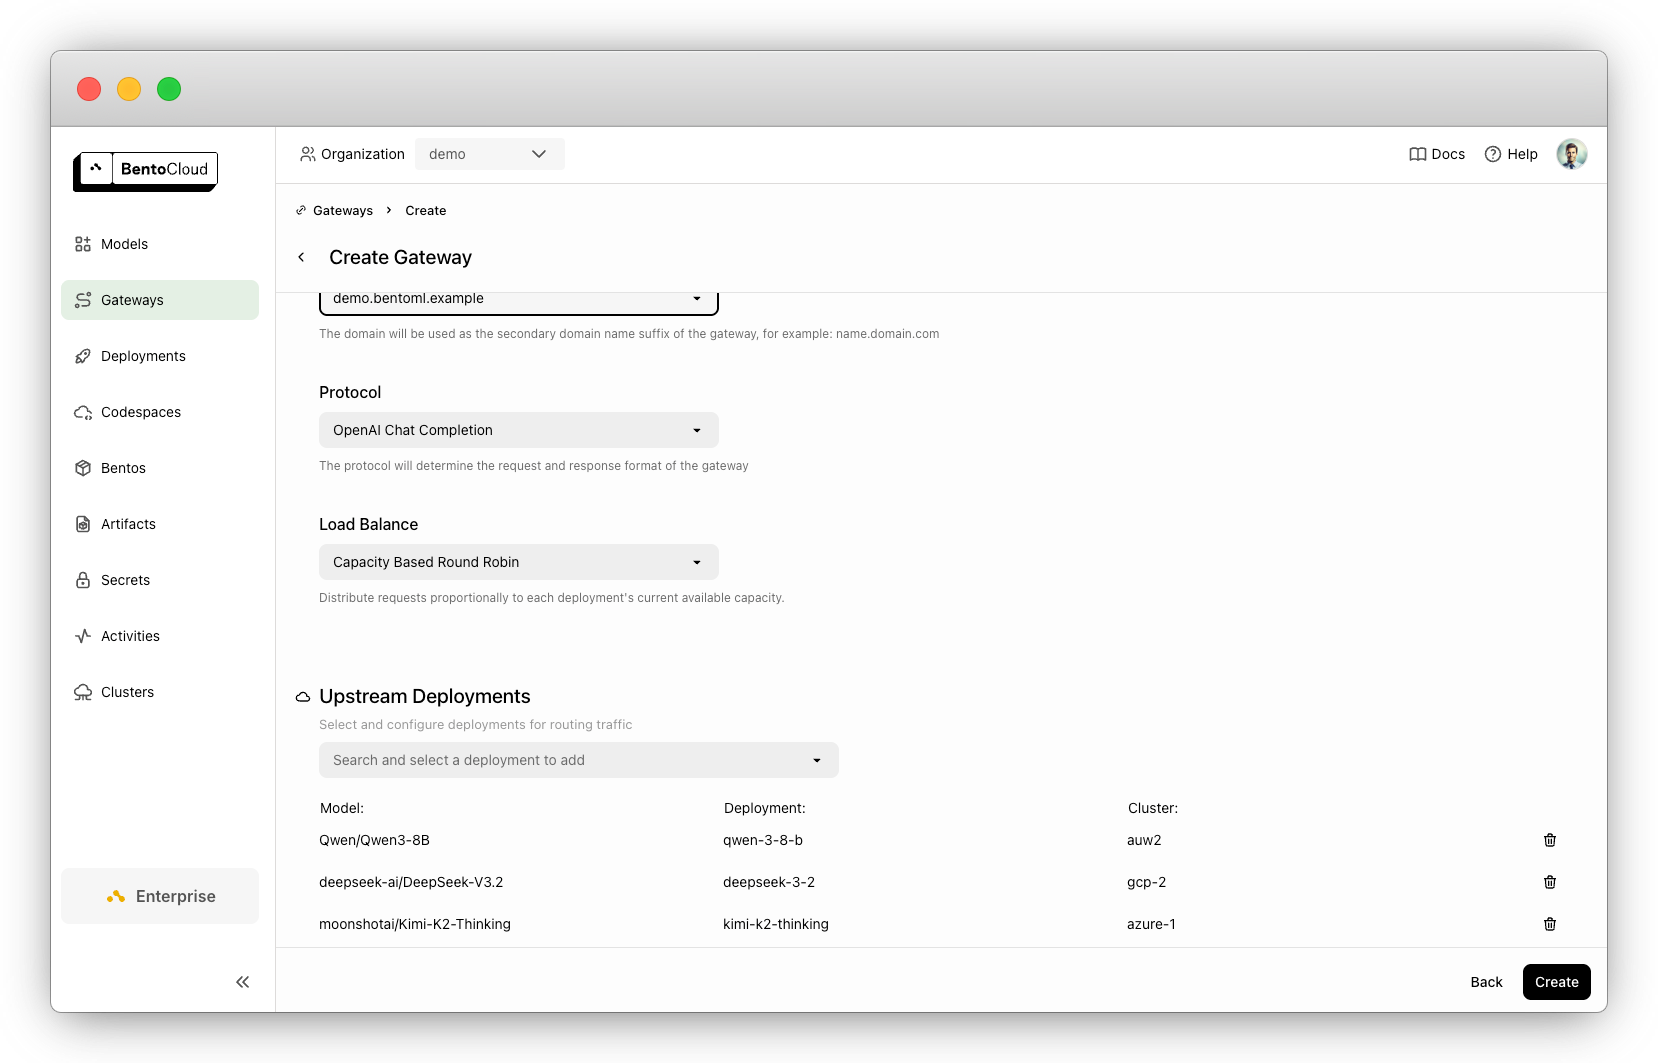Image resolution: width=1658 pixels, height=1063 pixels.
Task: Go back with the arrow beside Create Gateway
Action: pos(301,257)
